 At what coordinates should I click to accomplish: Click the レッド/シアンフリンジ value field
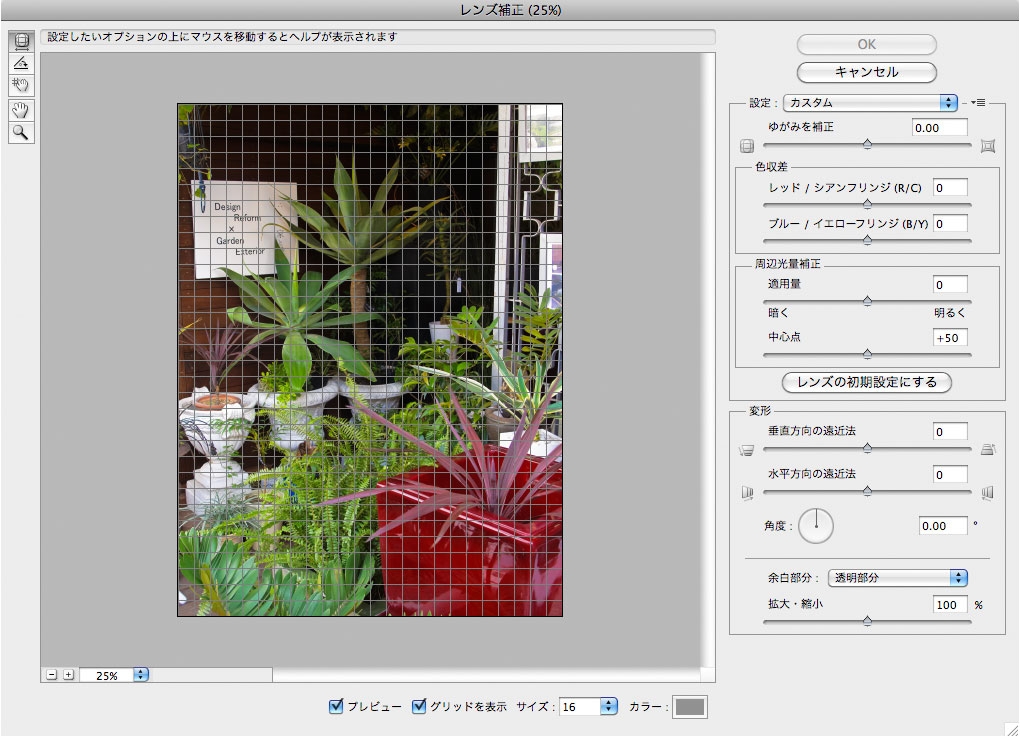[950, 187]
